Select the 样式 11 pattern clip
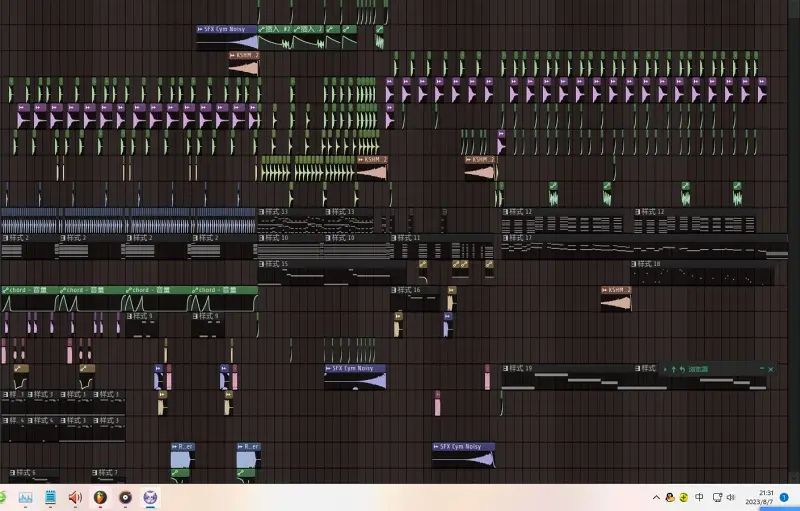Image resolution: width=800 pixels, height=511 pixels. coord(442,247)
